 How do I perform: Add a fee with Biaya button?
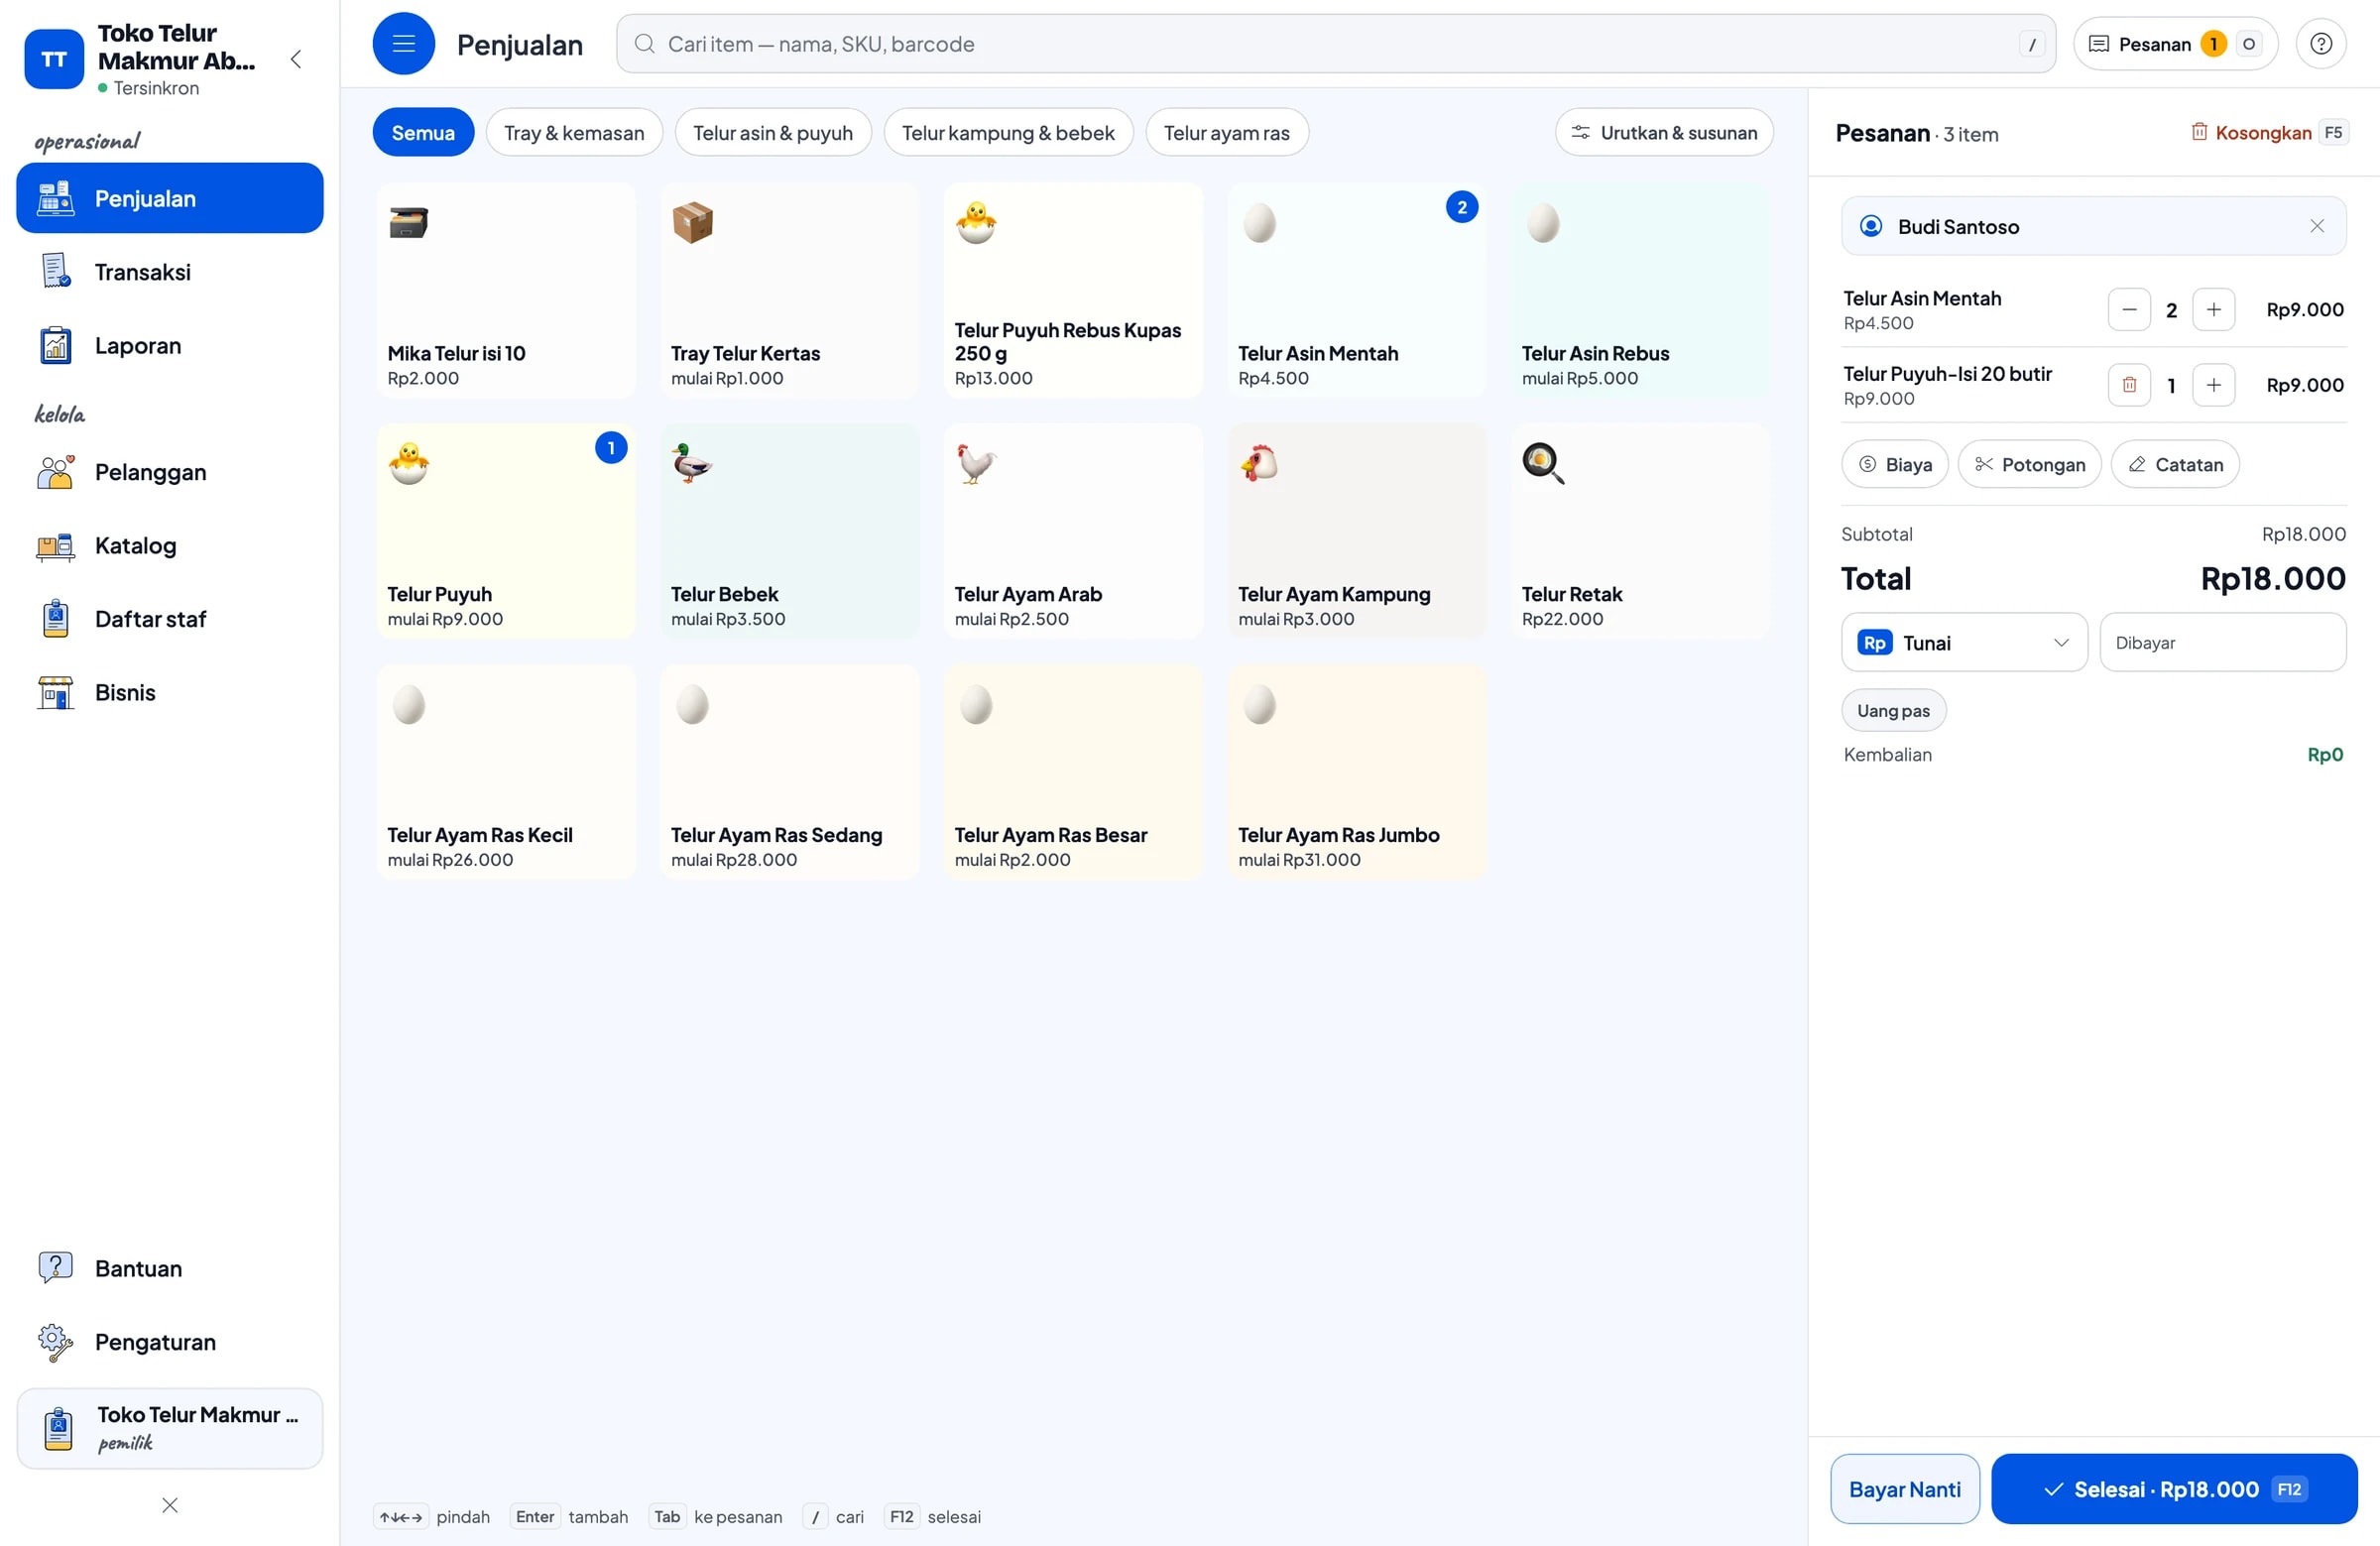1894,464
